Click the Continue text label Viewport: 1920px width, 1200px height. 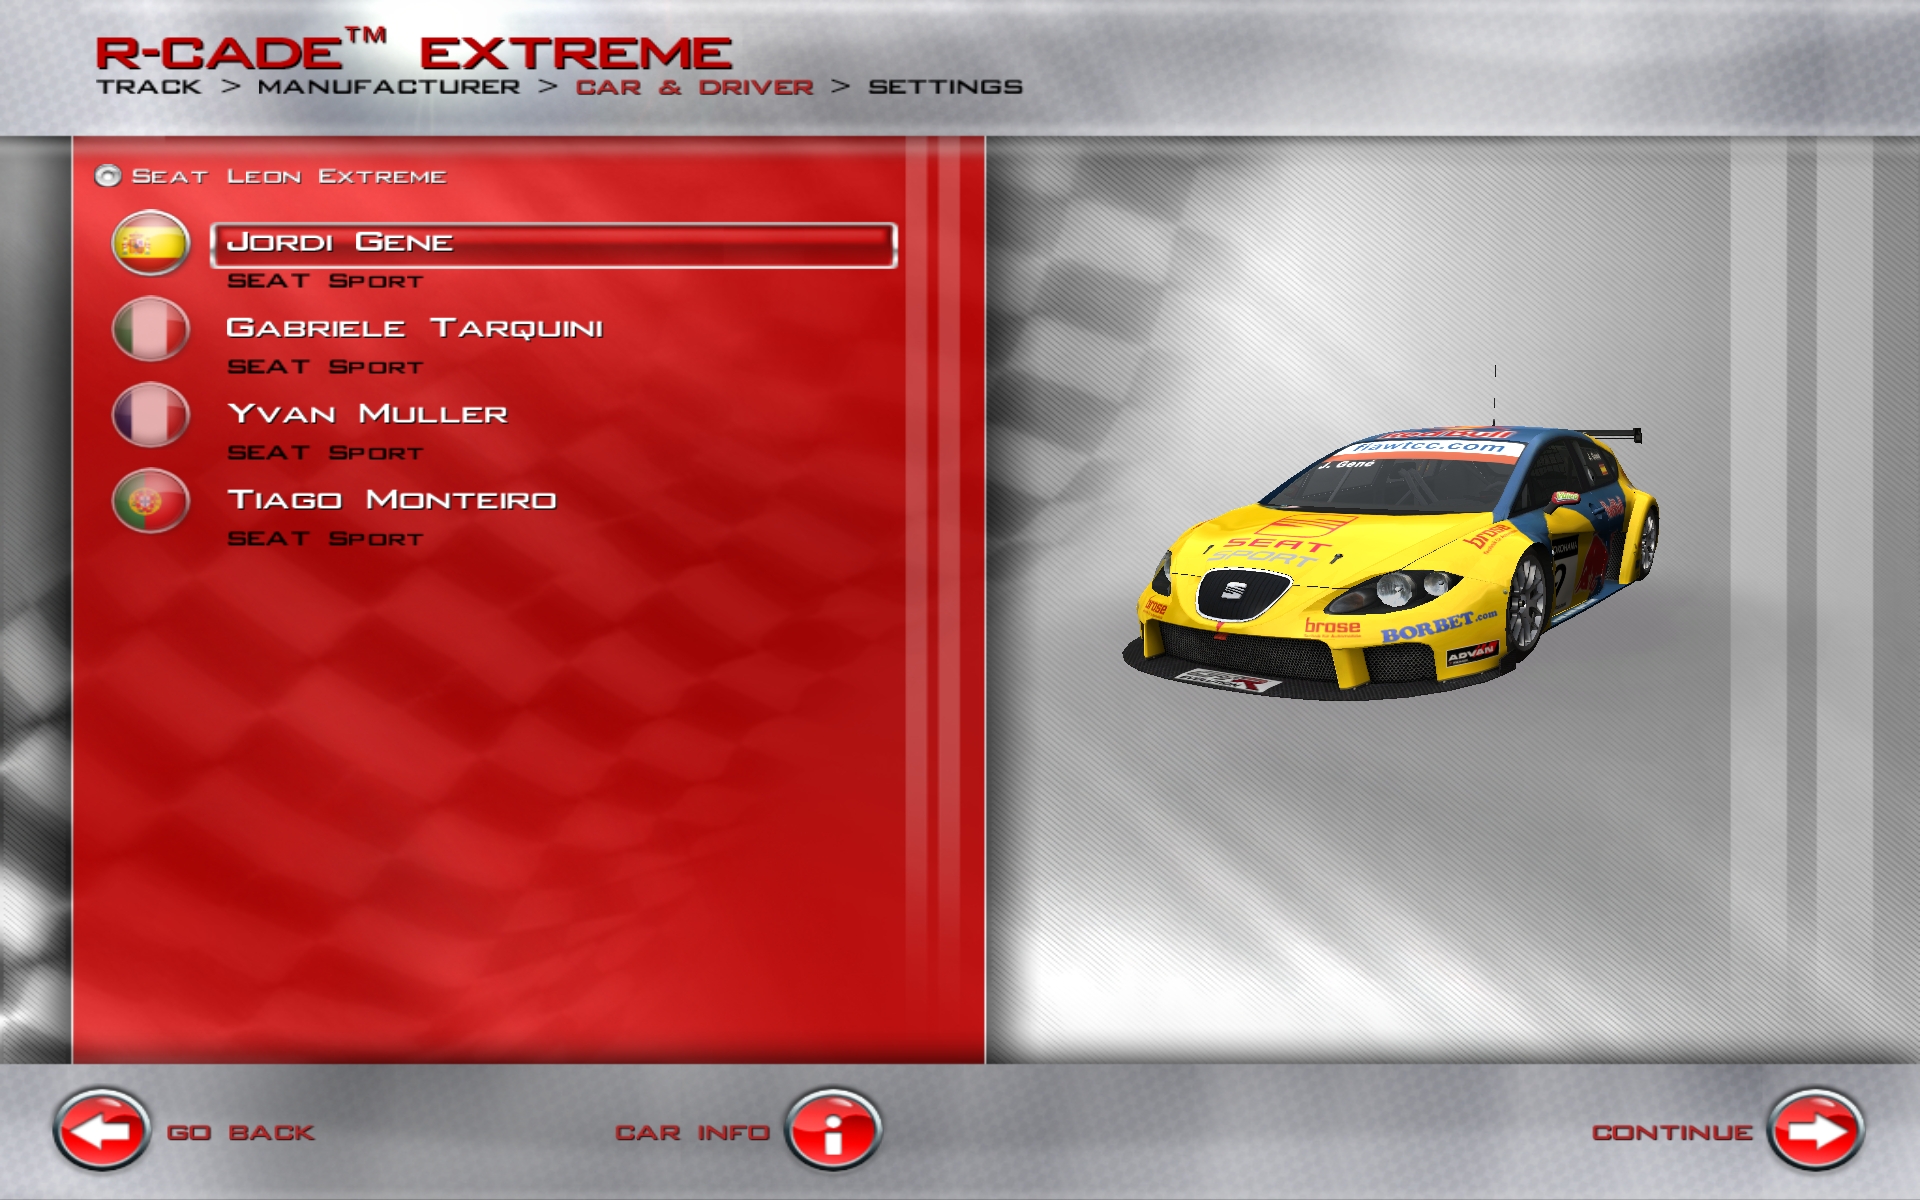coord(1672,1133)
